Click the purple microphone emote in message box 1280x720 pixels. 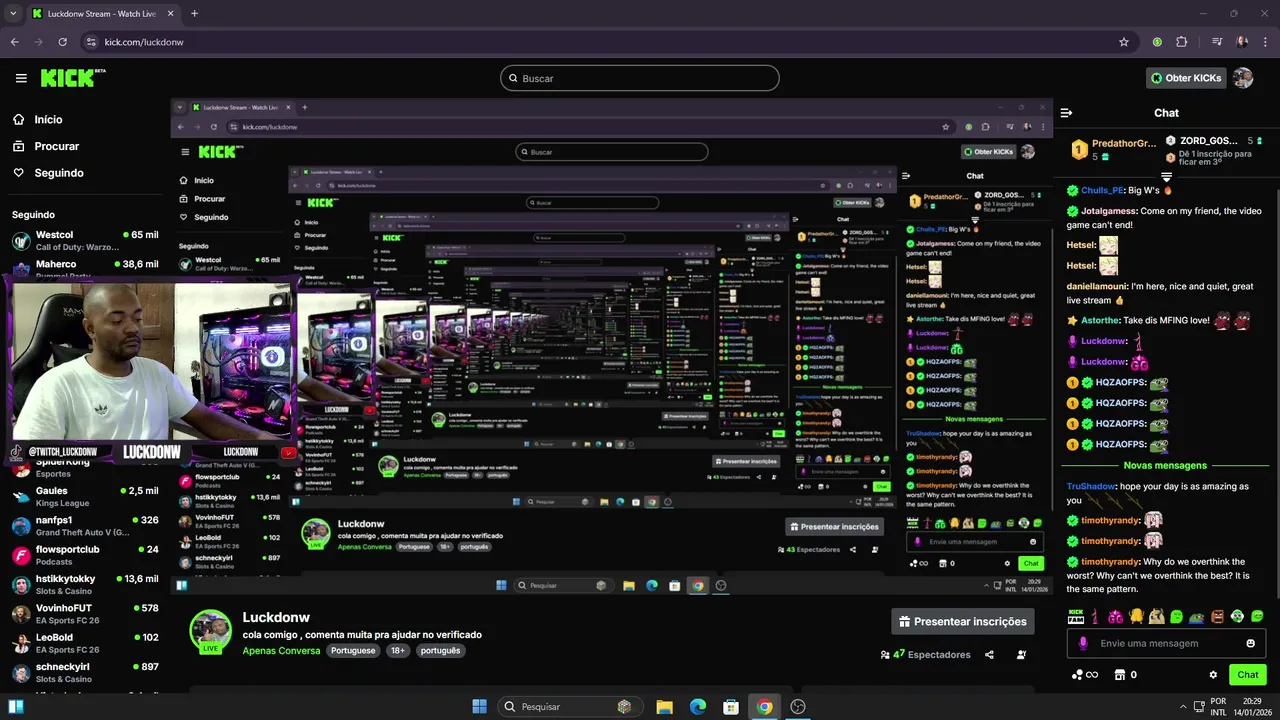coord(1083,643)
